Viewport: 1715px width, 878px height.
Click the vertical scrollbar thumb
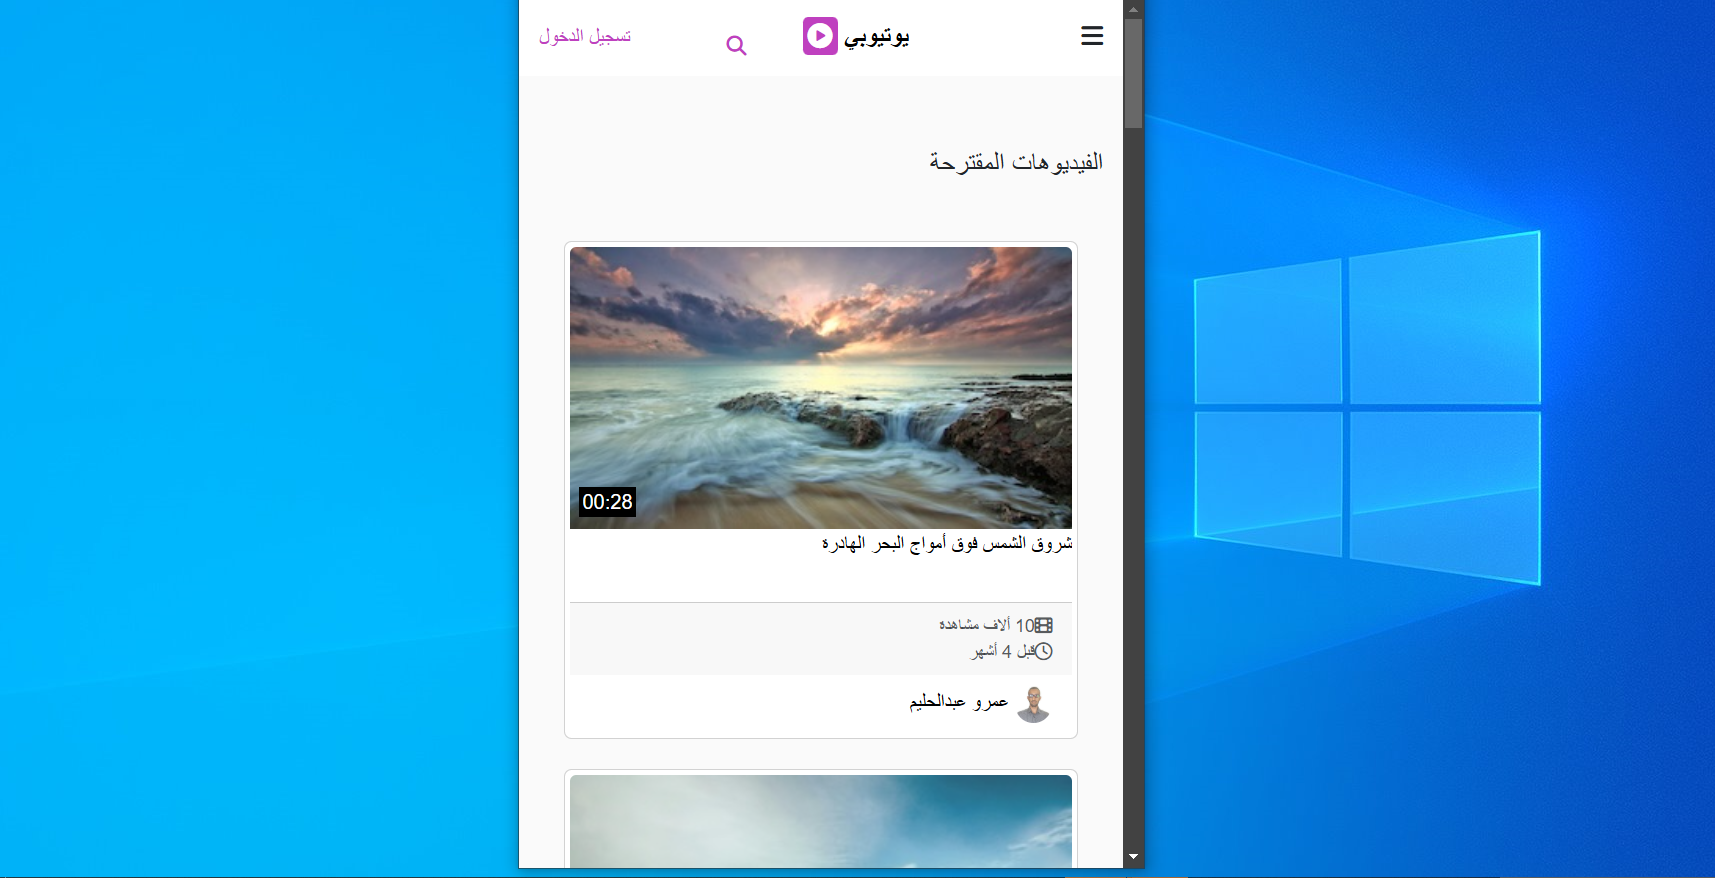pyautogui.click(x=1133, y=73)
